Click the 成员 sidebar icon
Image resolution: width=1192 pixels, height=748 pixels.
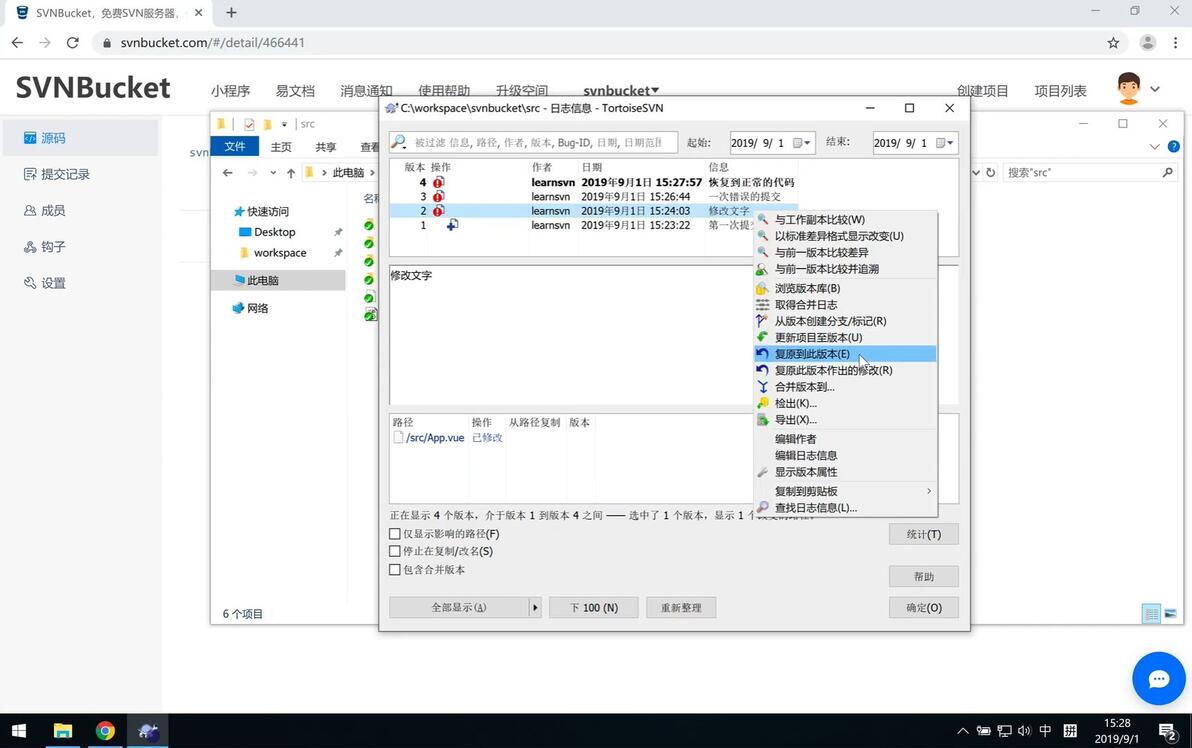coord(30,211)
